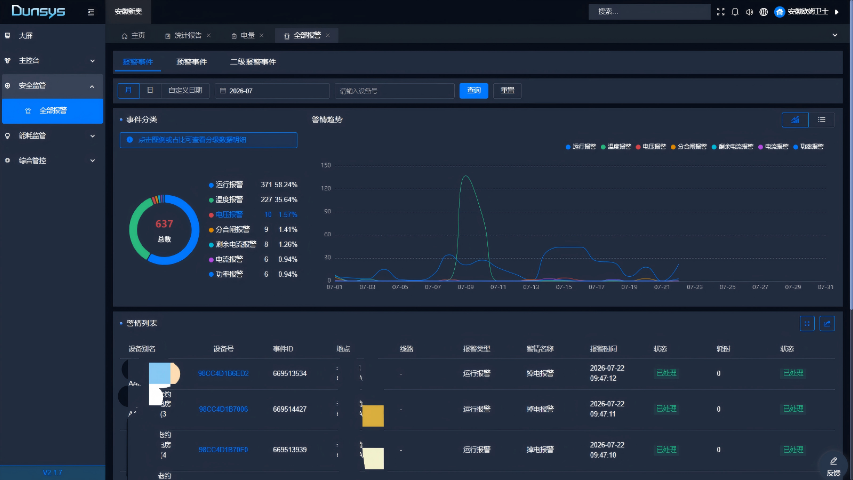Open notifications via the bell icon
This screenshot has width=853, height=480.
[735, 11]
